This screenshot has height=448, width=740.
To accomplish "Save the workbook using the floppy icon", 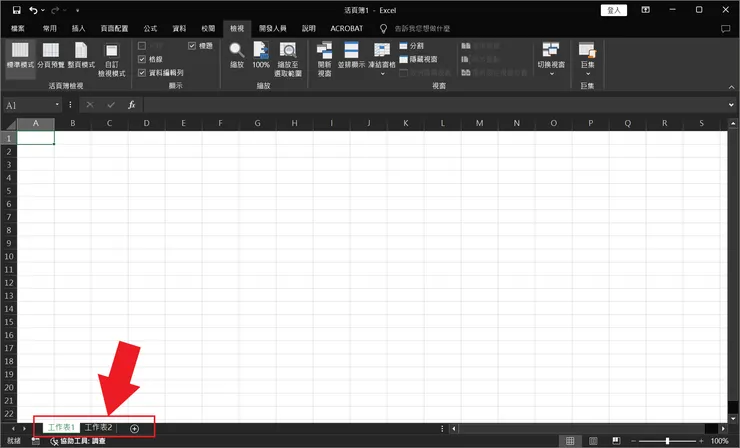I will pos(17,10).
